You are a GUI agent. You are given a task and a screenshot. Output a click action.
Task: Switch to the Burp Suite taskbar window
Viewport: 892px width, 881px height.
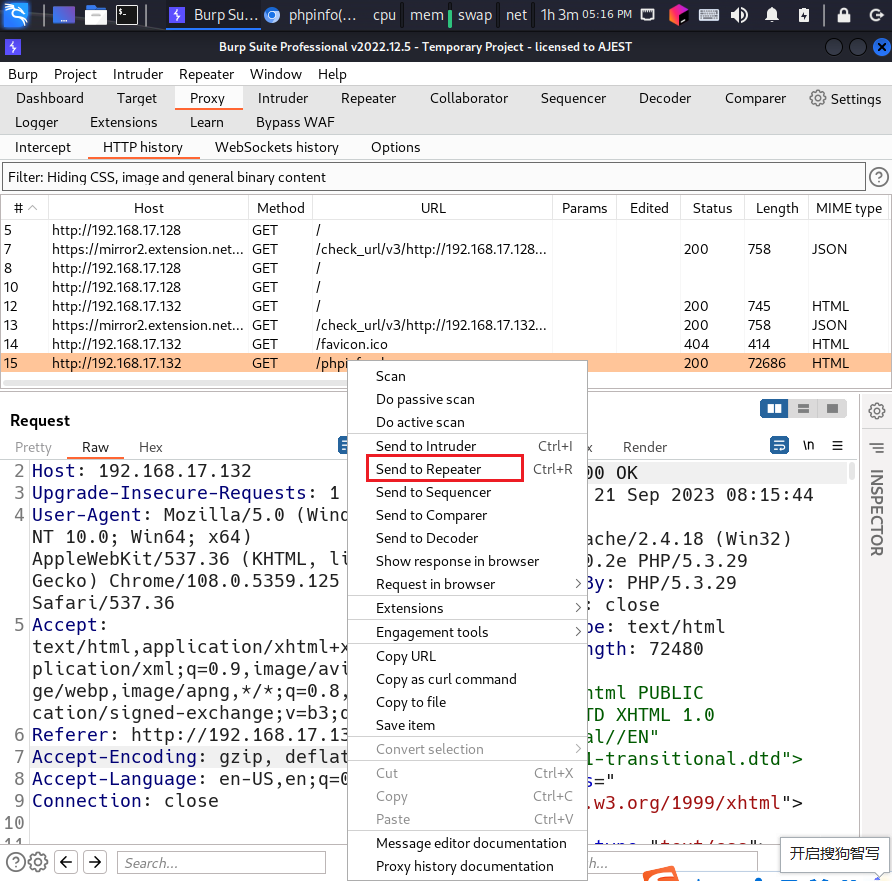click(214, 15)
